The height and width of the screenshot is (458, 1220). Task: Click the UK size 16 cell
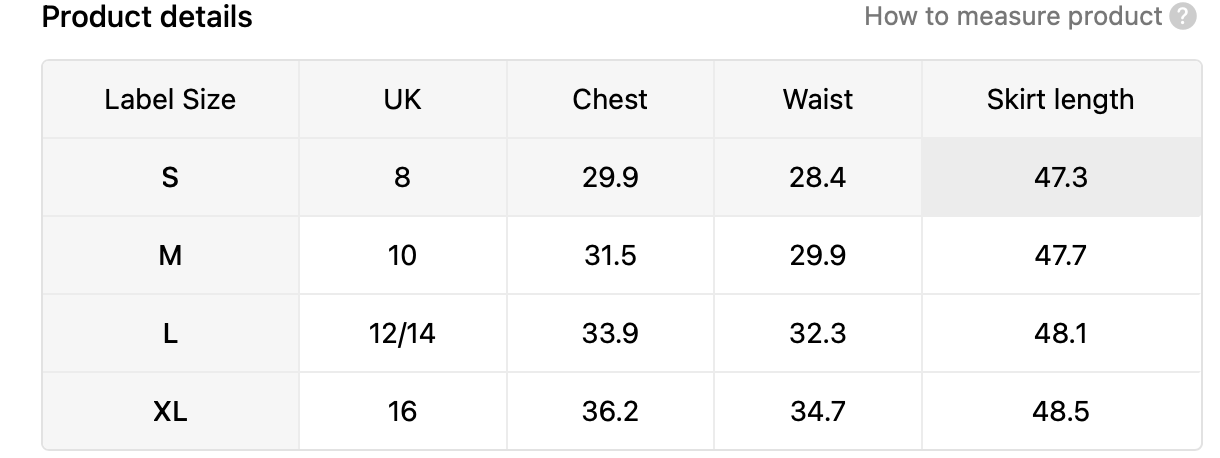tap(402, 411)
